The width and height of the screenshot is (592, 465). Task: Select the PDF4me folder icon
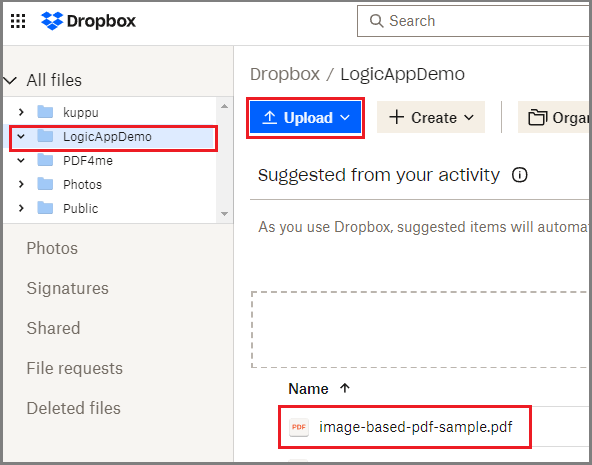pyautogui.click(x=45, y=160)
